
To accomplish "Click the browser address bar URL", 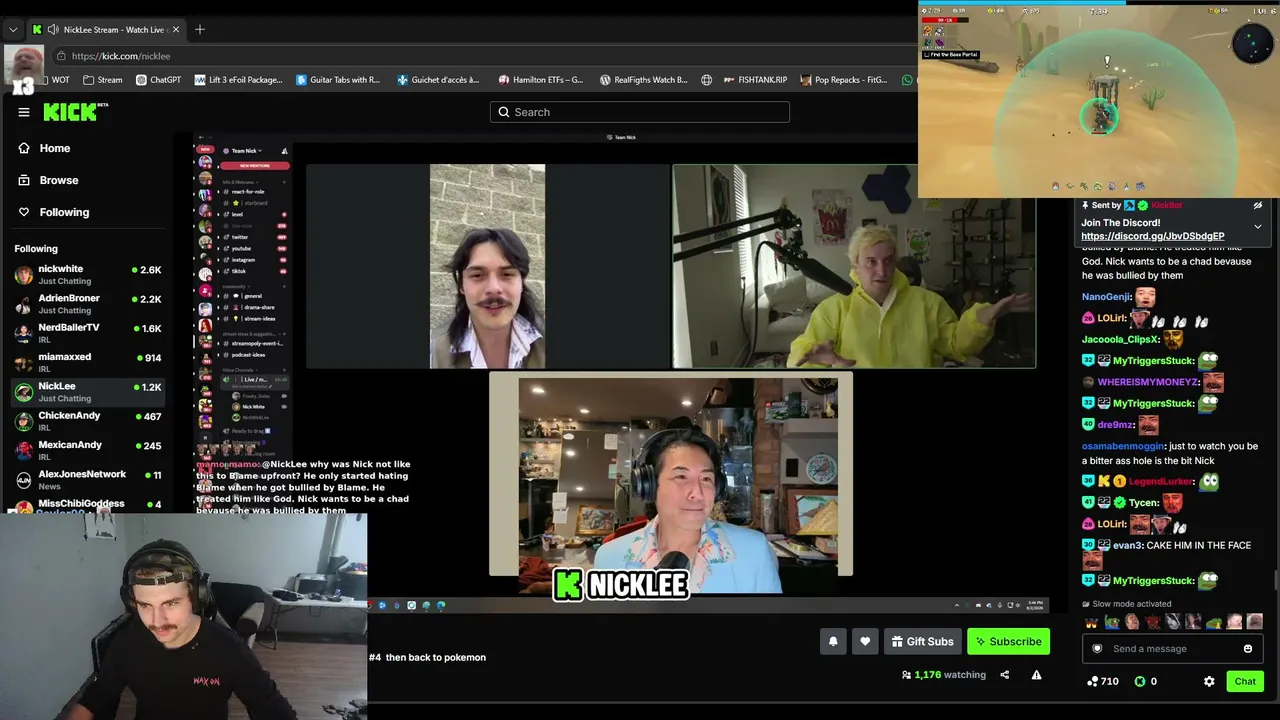I will [x=121, y=56].
